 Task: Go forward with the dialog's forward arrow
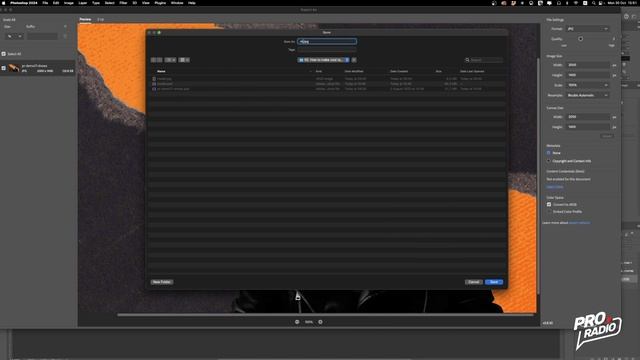(160, 60)
